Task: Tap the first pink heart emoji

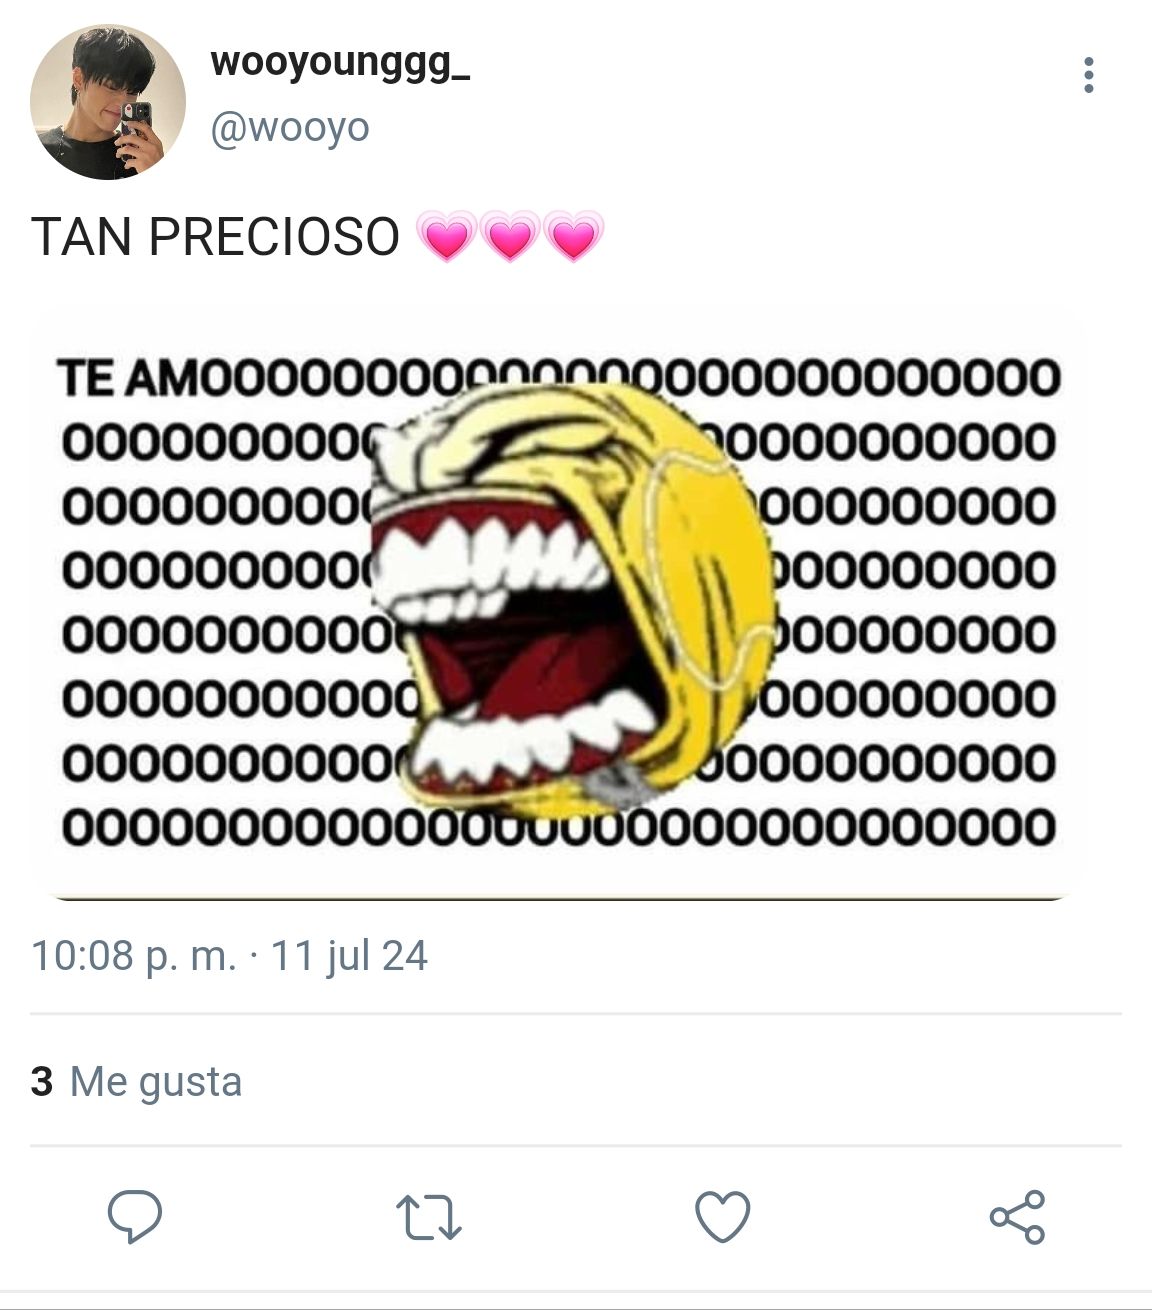Action: 446,237
